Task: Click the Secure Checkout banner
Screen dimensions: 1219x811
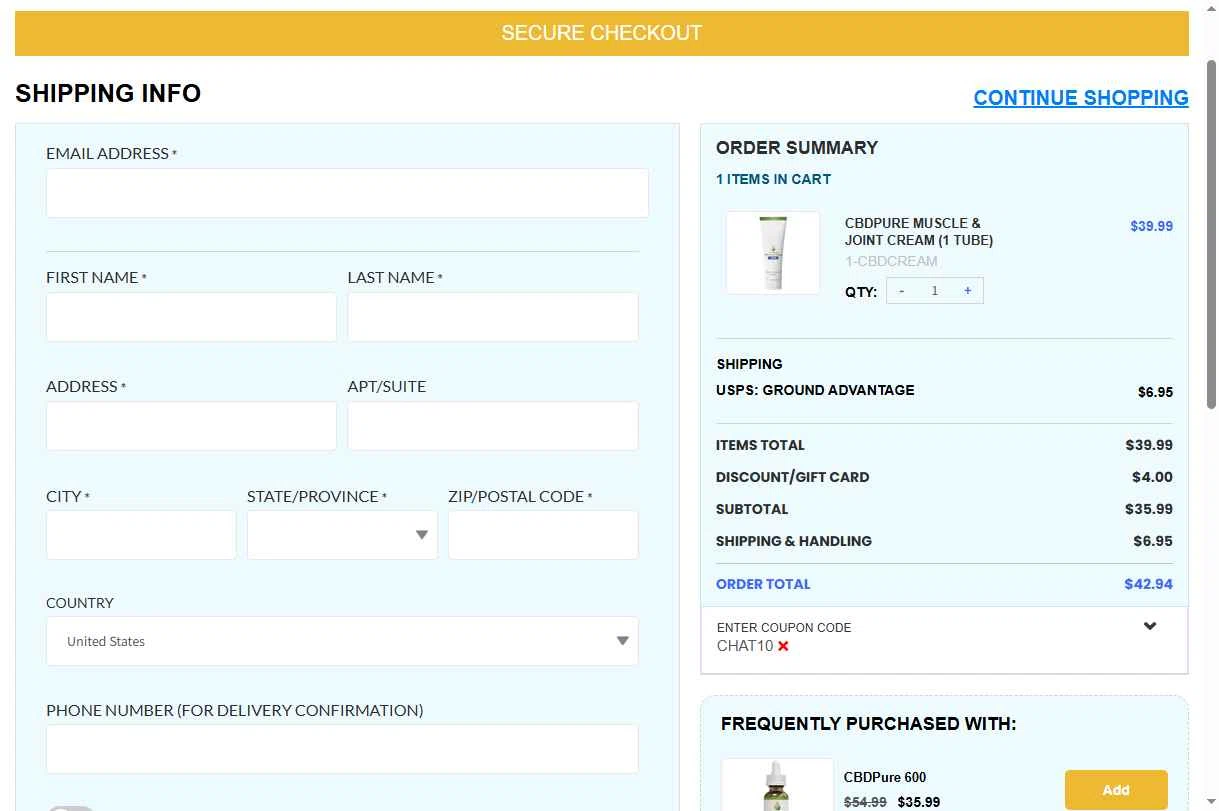Action: (x=602, y=33)
